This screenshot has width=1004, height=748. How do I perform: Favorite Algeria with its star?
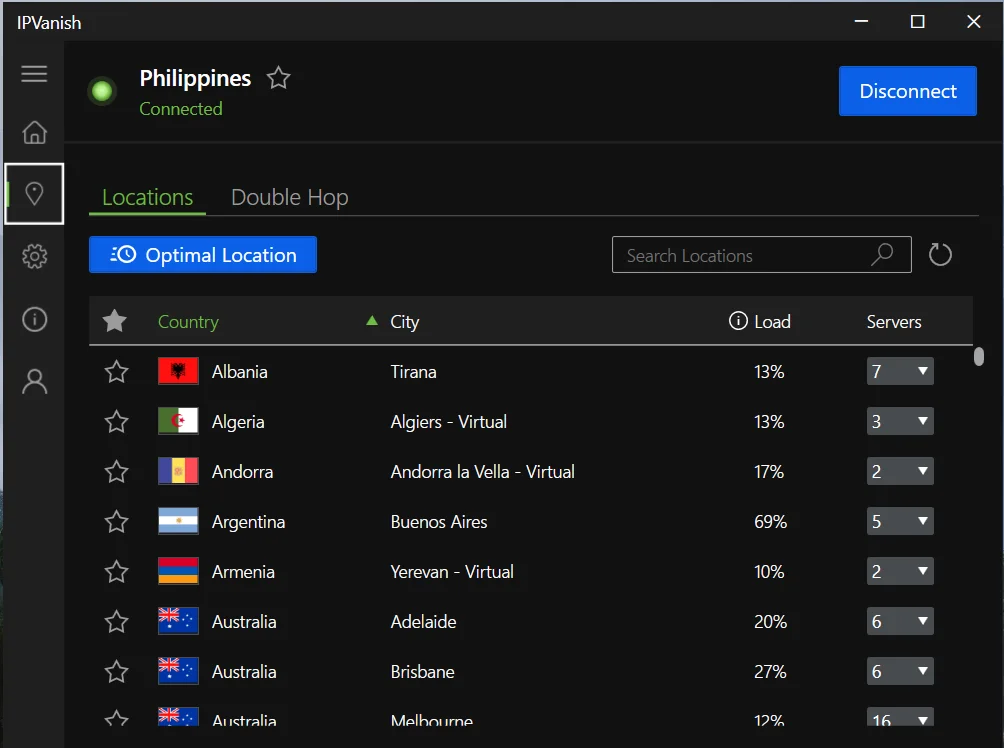117,421
